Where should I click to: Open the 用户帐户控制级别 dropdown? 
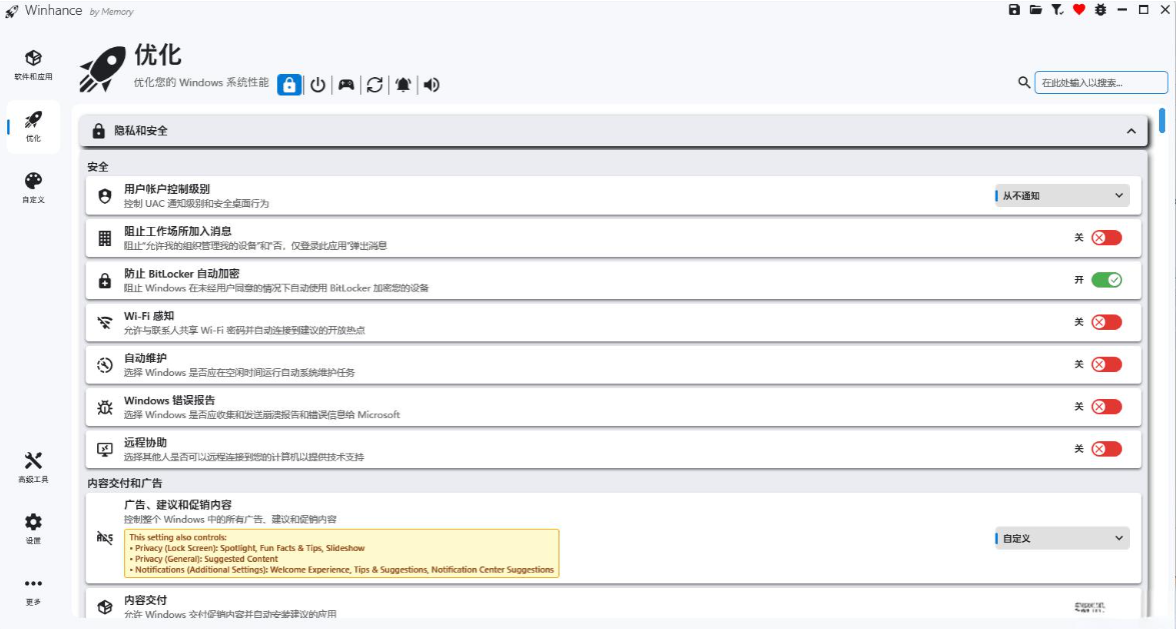point(1062,196)
